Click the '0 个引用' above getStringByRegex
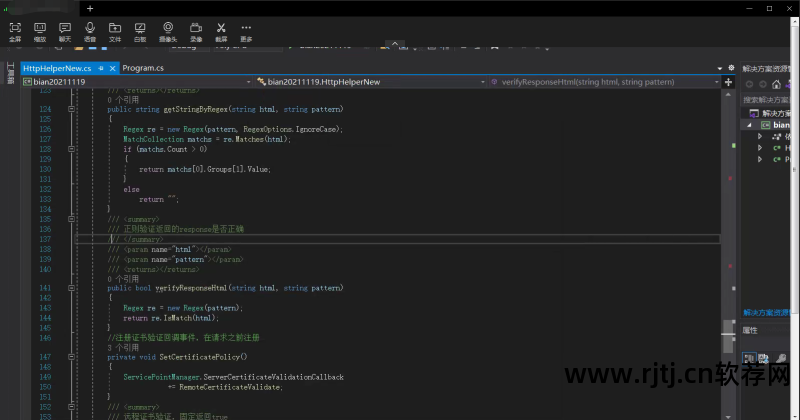800x420 pixels. pyautogui.click(x=123, y=100)
